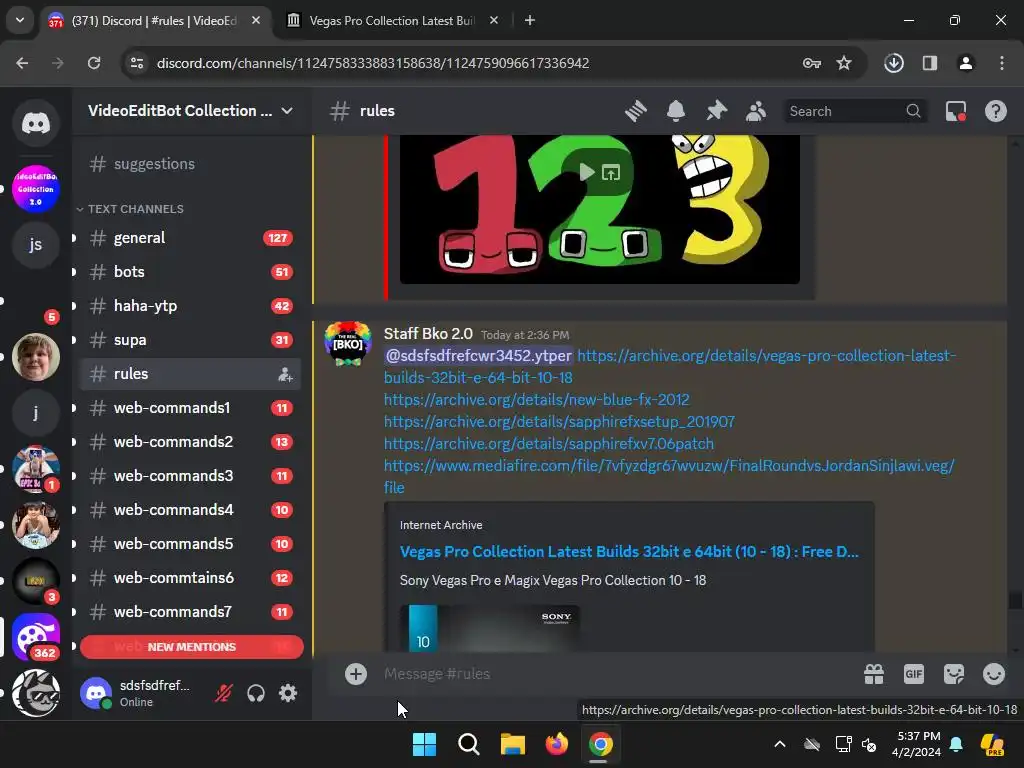Viewport: 1024px width, 768px height.
Task: Open User Settings gear icon
Action: (288, 693)
